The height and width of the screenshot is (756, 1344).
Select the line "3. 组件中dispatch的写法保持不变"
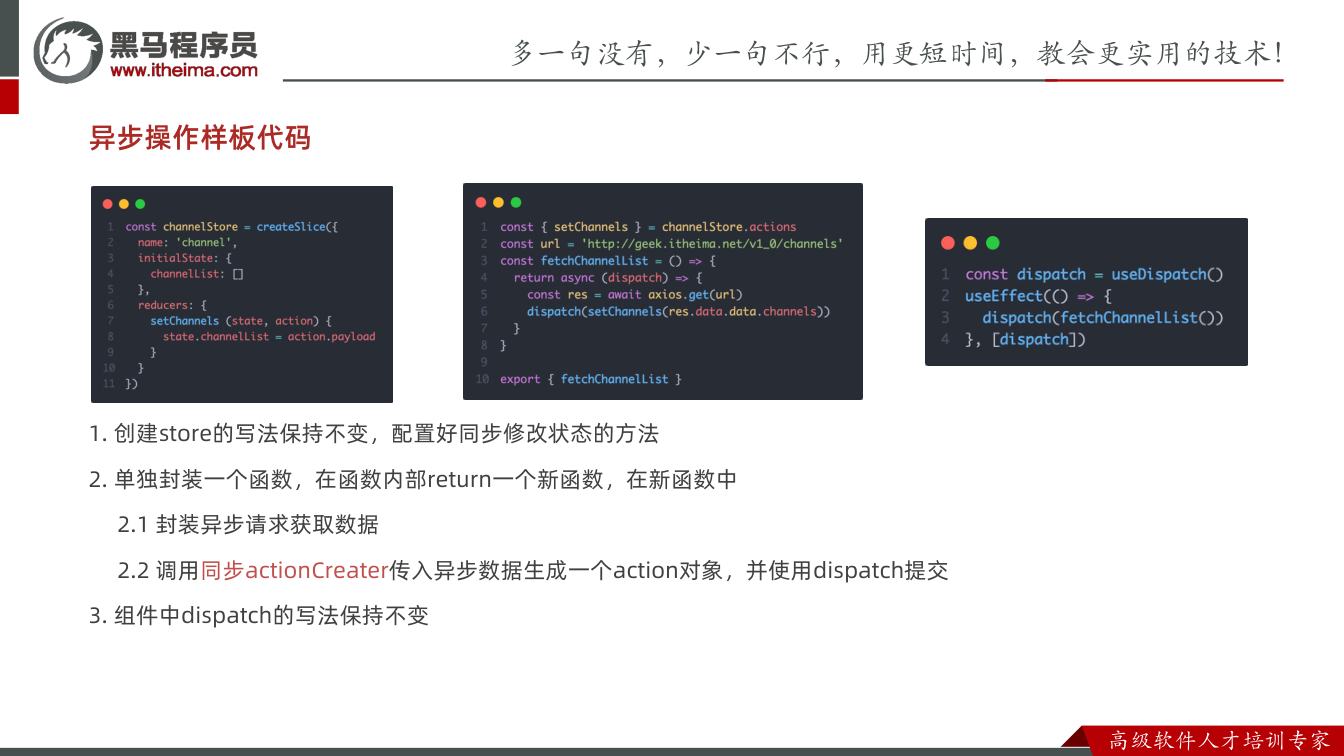point(259,616)
